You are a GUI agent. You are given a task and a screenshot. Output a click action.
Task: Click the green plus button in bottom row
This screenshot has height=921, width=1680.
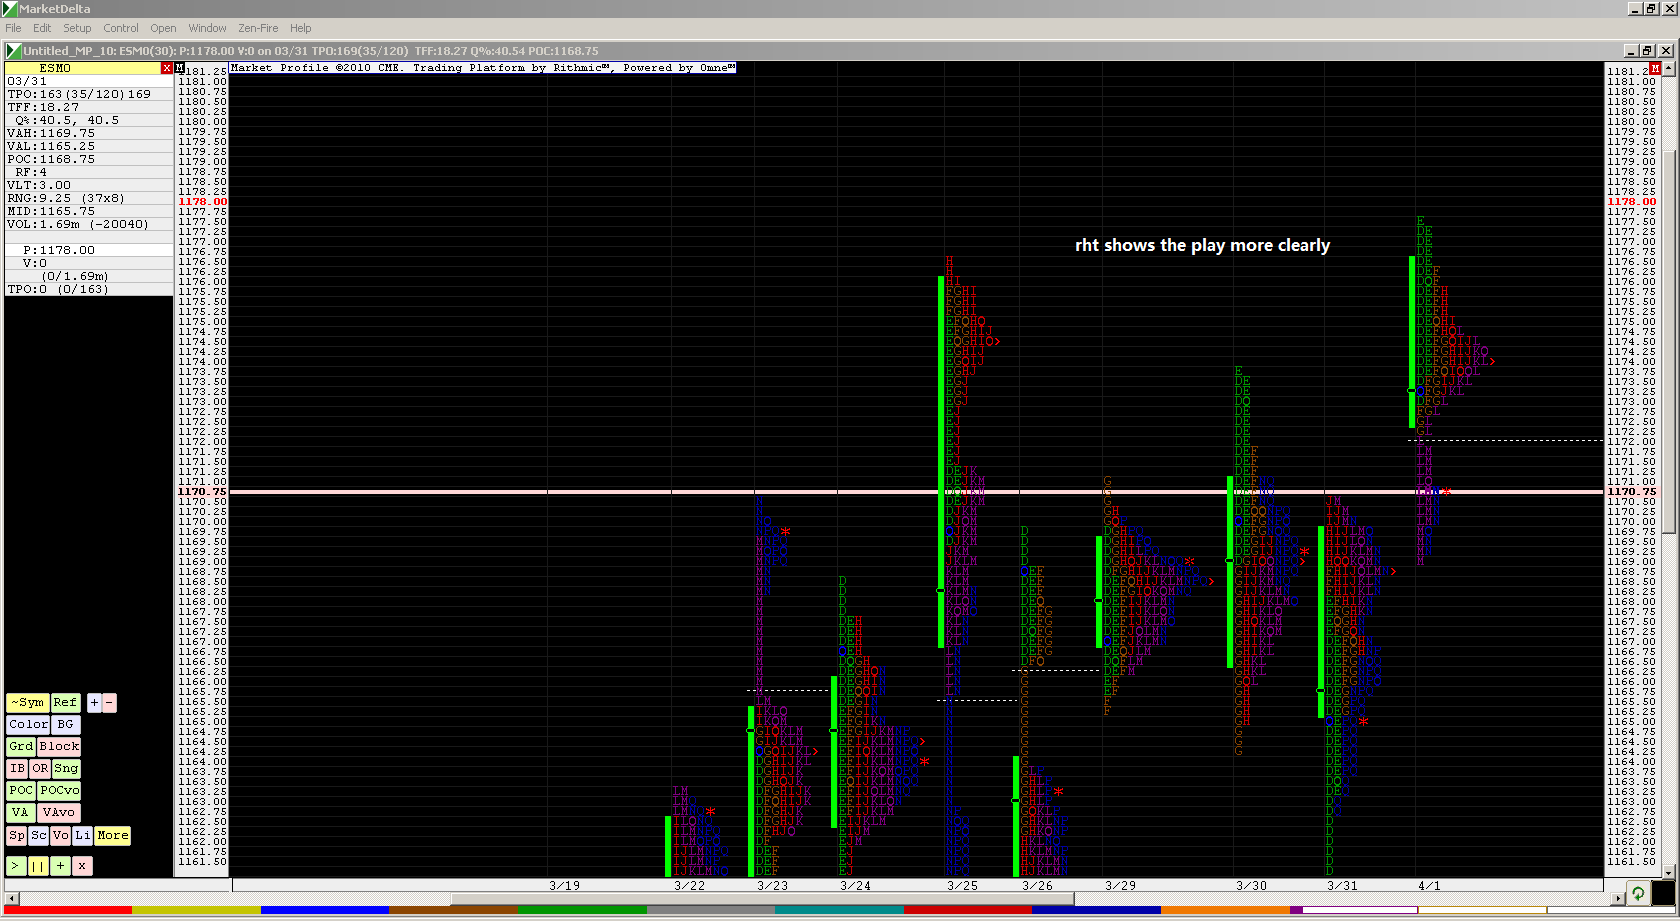pos(60,866)
